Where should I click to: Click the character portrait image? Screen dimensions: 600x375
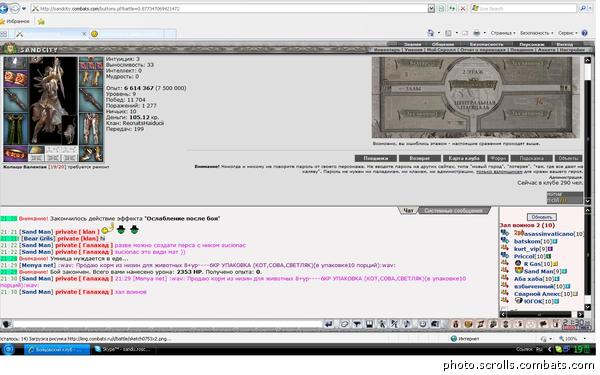pyautogui.click(x=53, y=101)
